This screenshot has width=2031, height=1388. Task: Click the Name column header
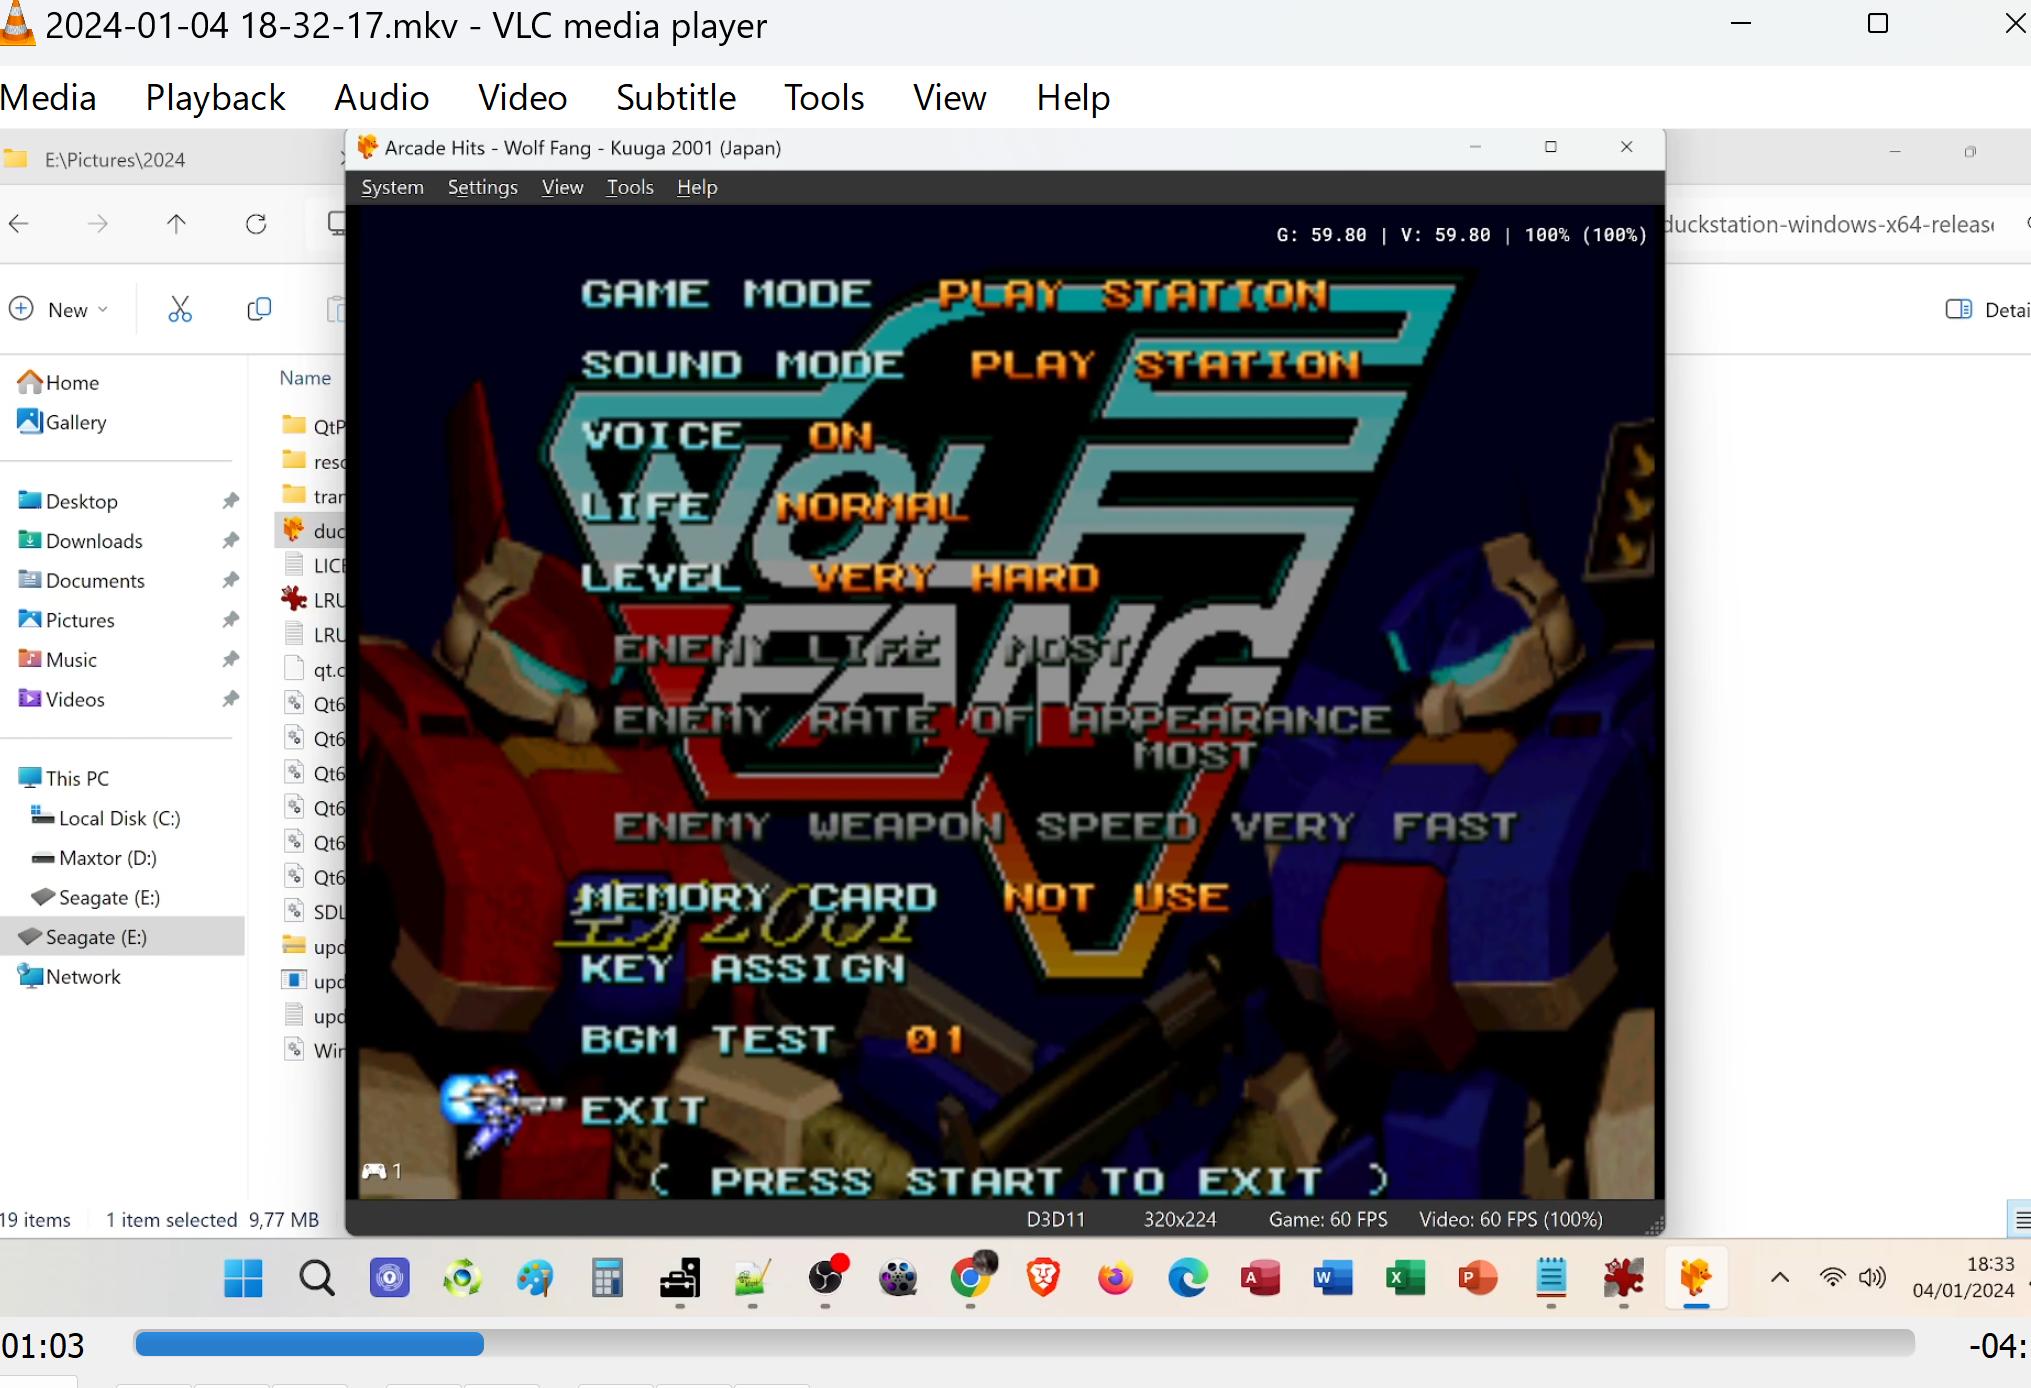click(x=305, y=378)
